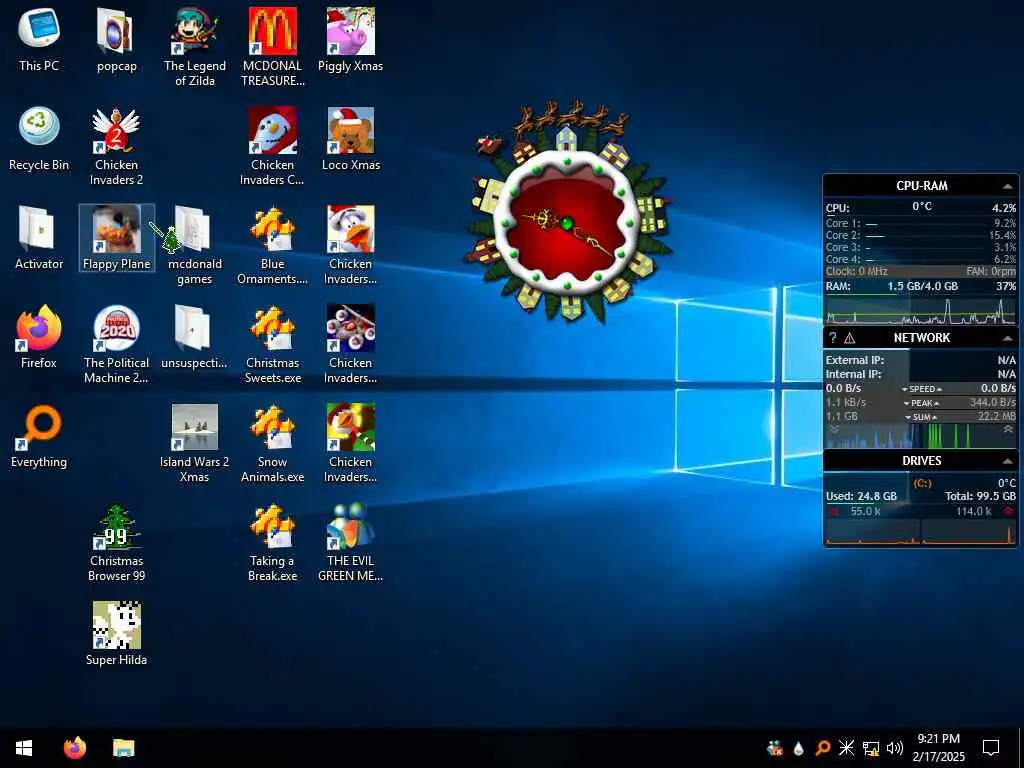1024x768 pixels.
Task: Launch Chicken Invaders icon with Santa-hat chicken
Action: [351, 246]
